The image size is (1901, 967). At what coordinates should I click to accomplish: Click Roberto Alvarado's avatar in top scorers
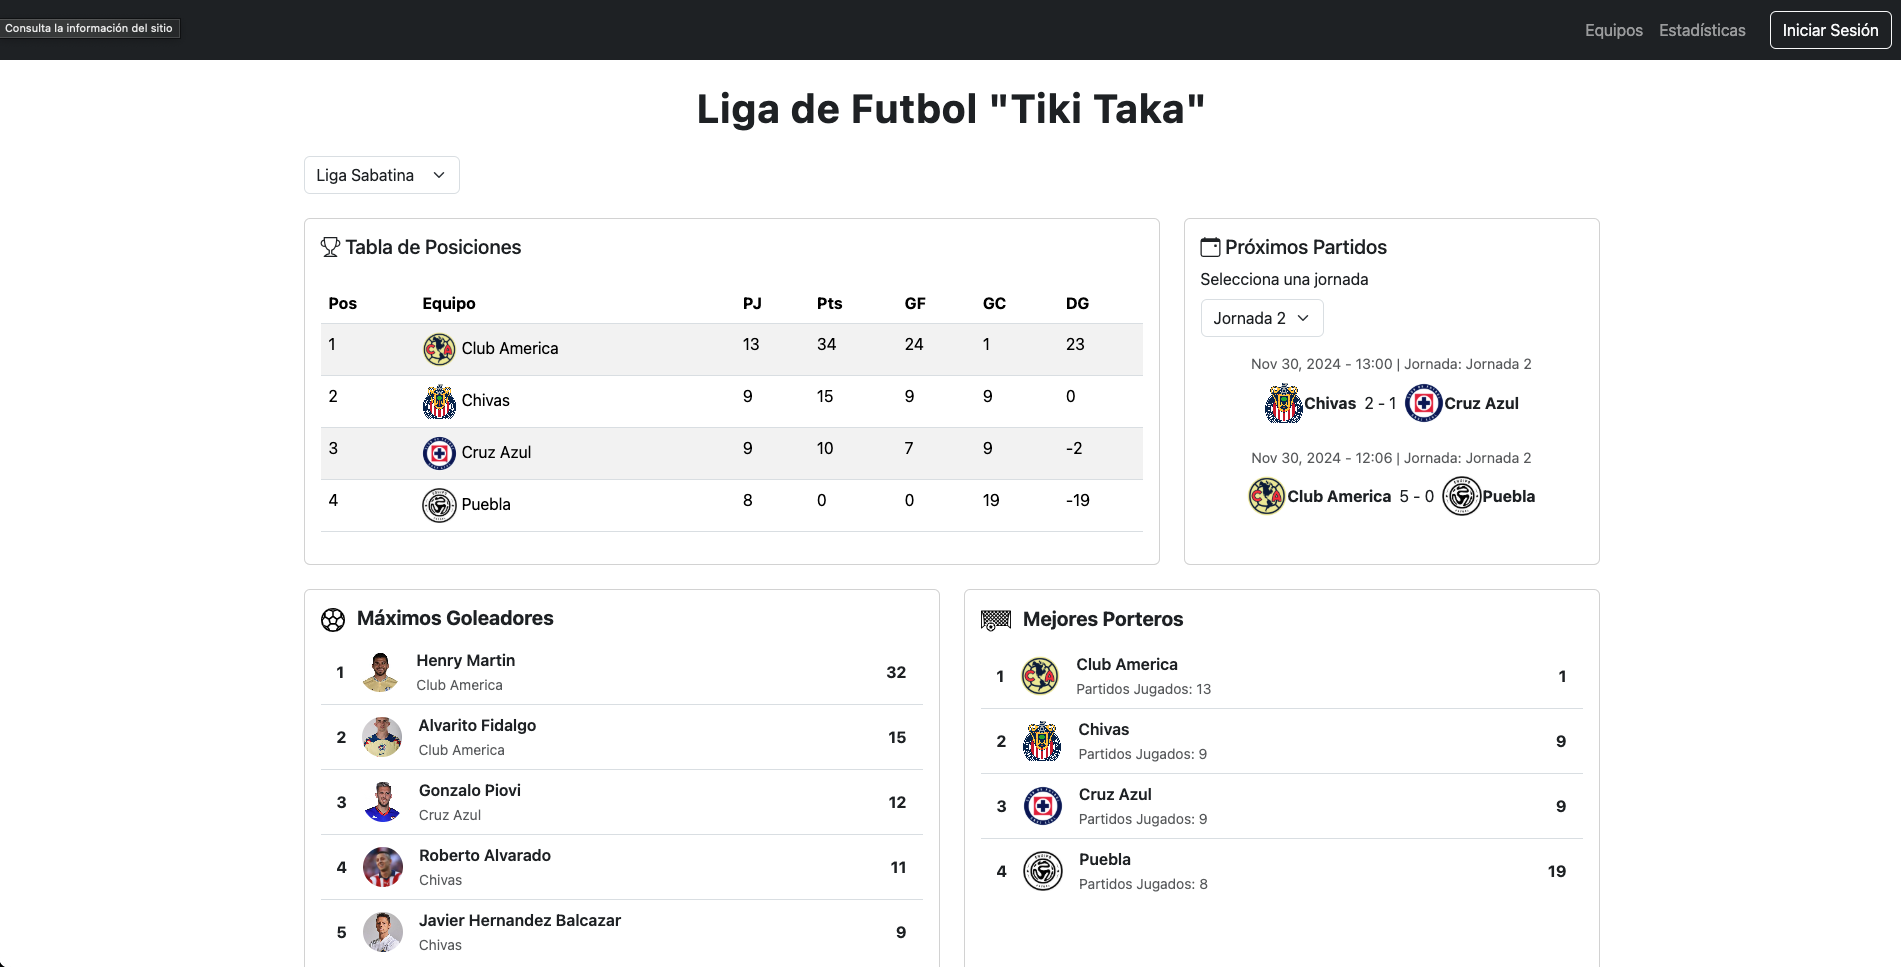tap(382, 867)
